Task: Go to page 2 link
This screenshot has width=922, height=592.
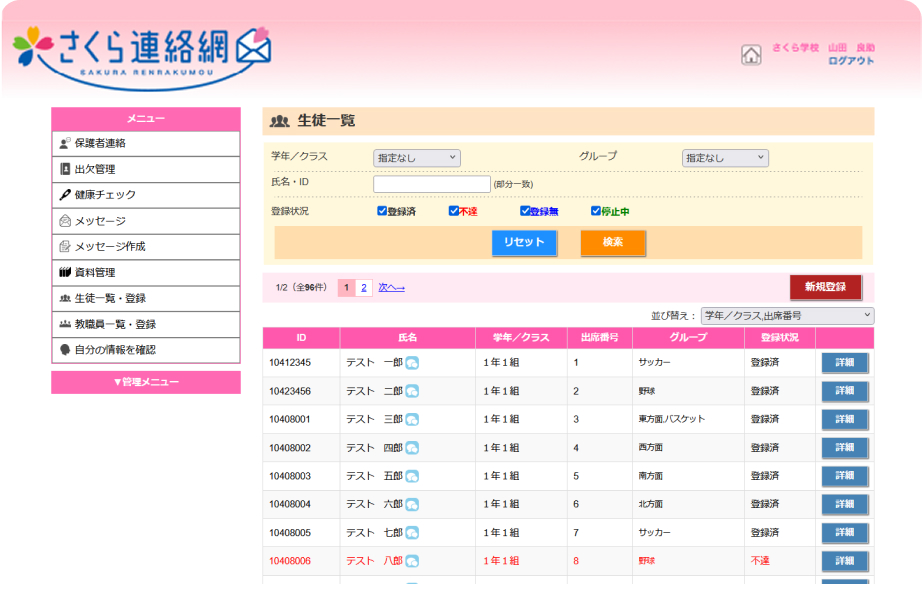Action: tap(364, 287)
